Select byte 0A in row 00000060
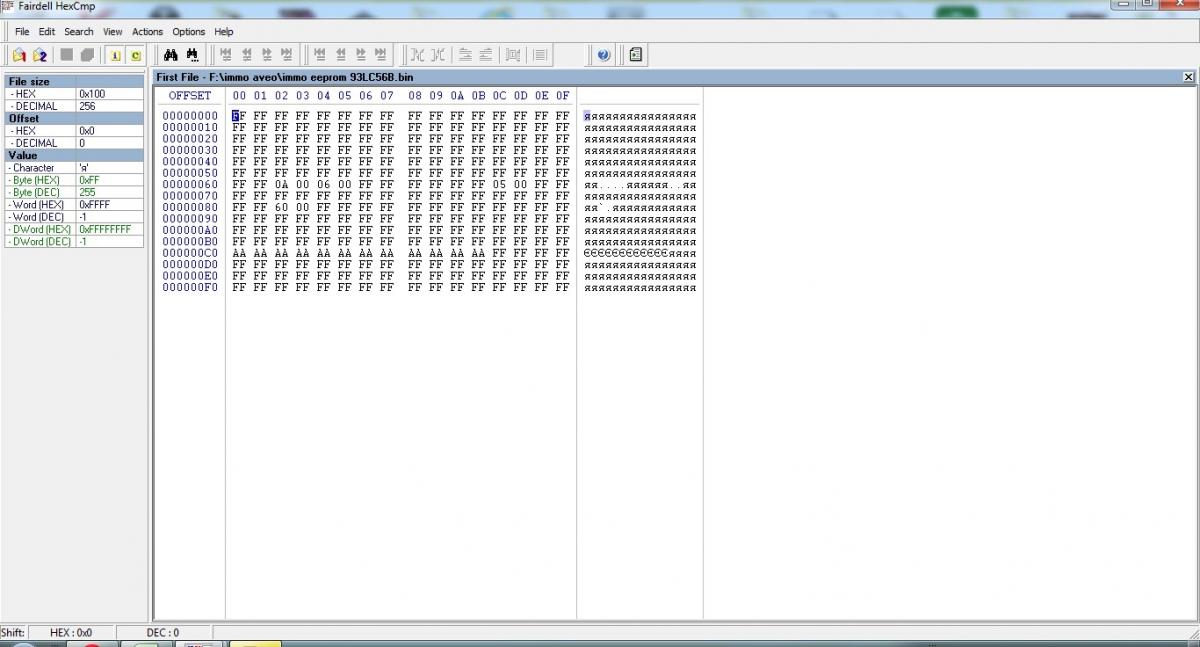This screenshot has width=1200, height=647. [x=281, y=185]
